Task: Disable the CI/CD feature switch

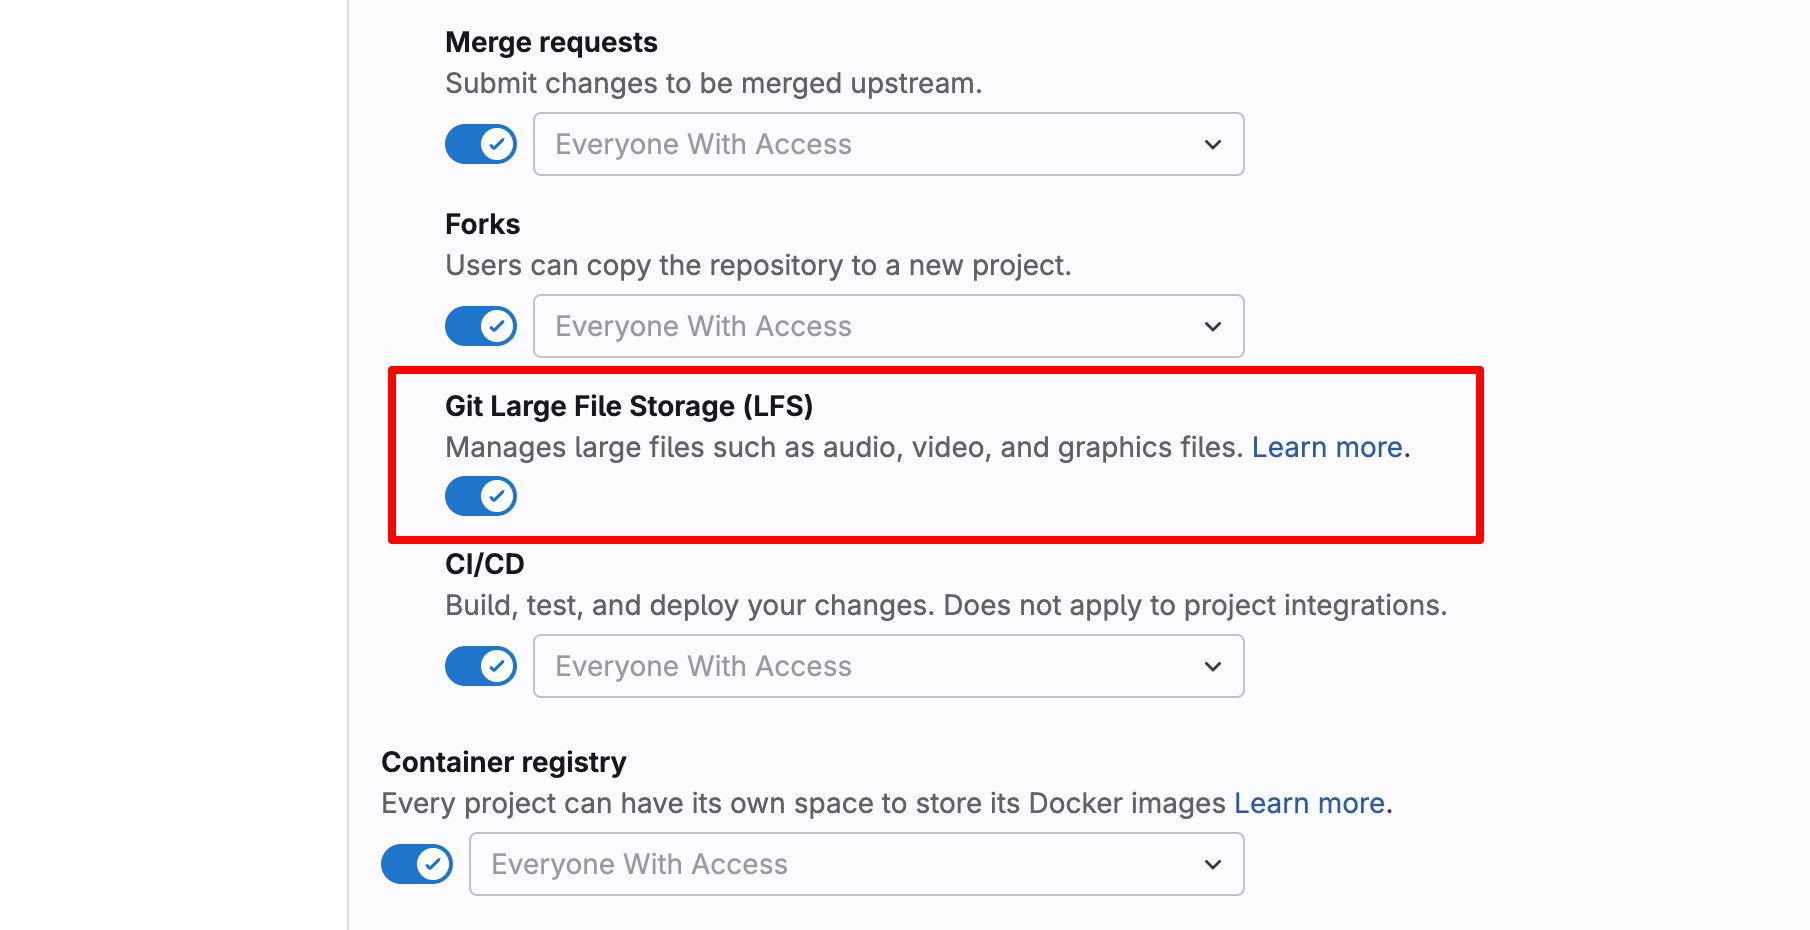Action: [x=481, y=666]
